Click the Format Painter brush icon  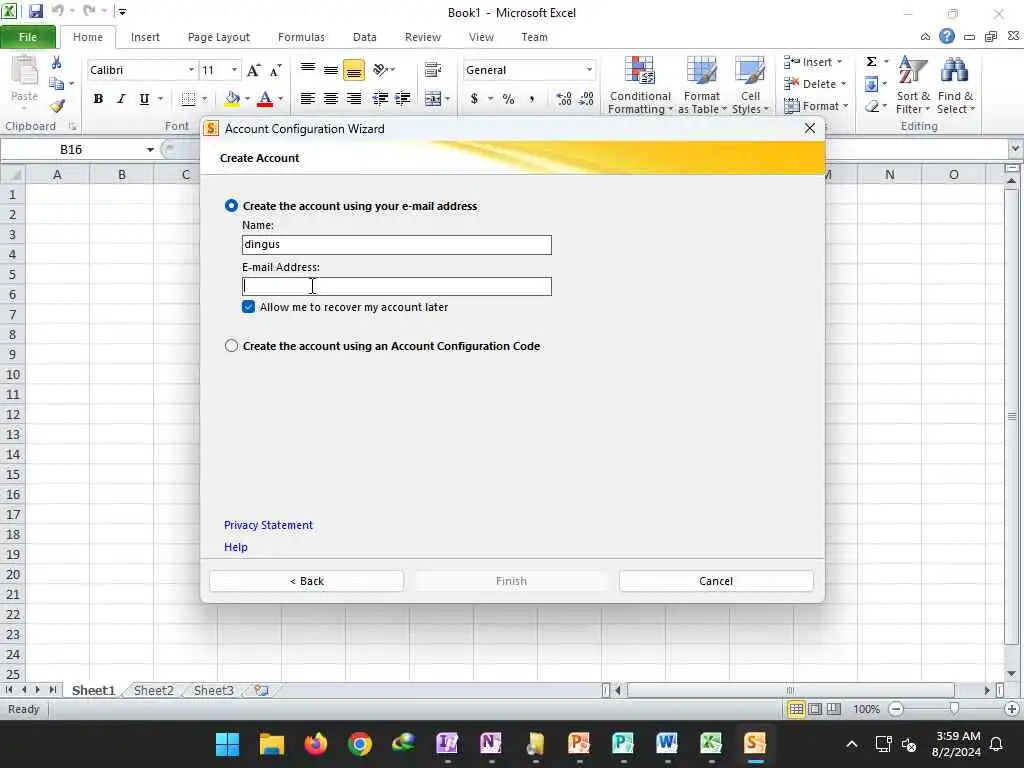pyautogui.click(x=57, y=106)
